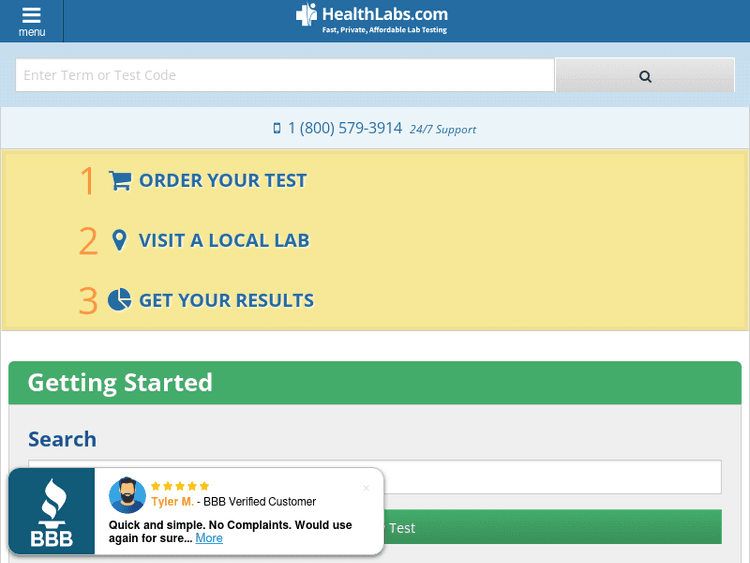Open the hamburger menu

[32, 22]
